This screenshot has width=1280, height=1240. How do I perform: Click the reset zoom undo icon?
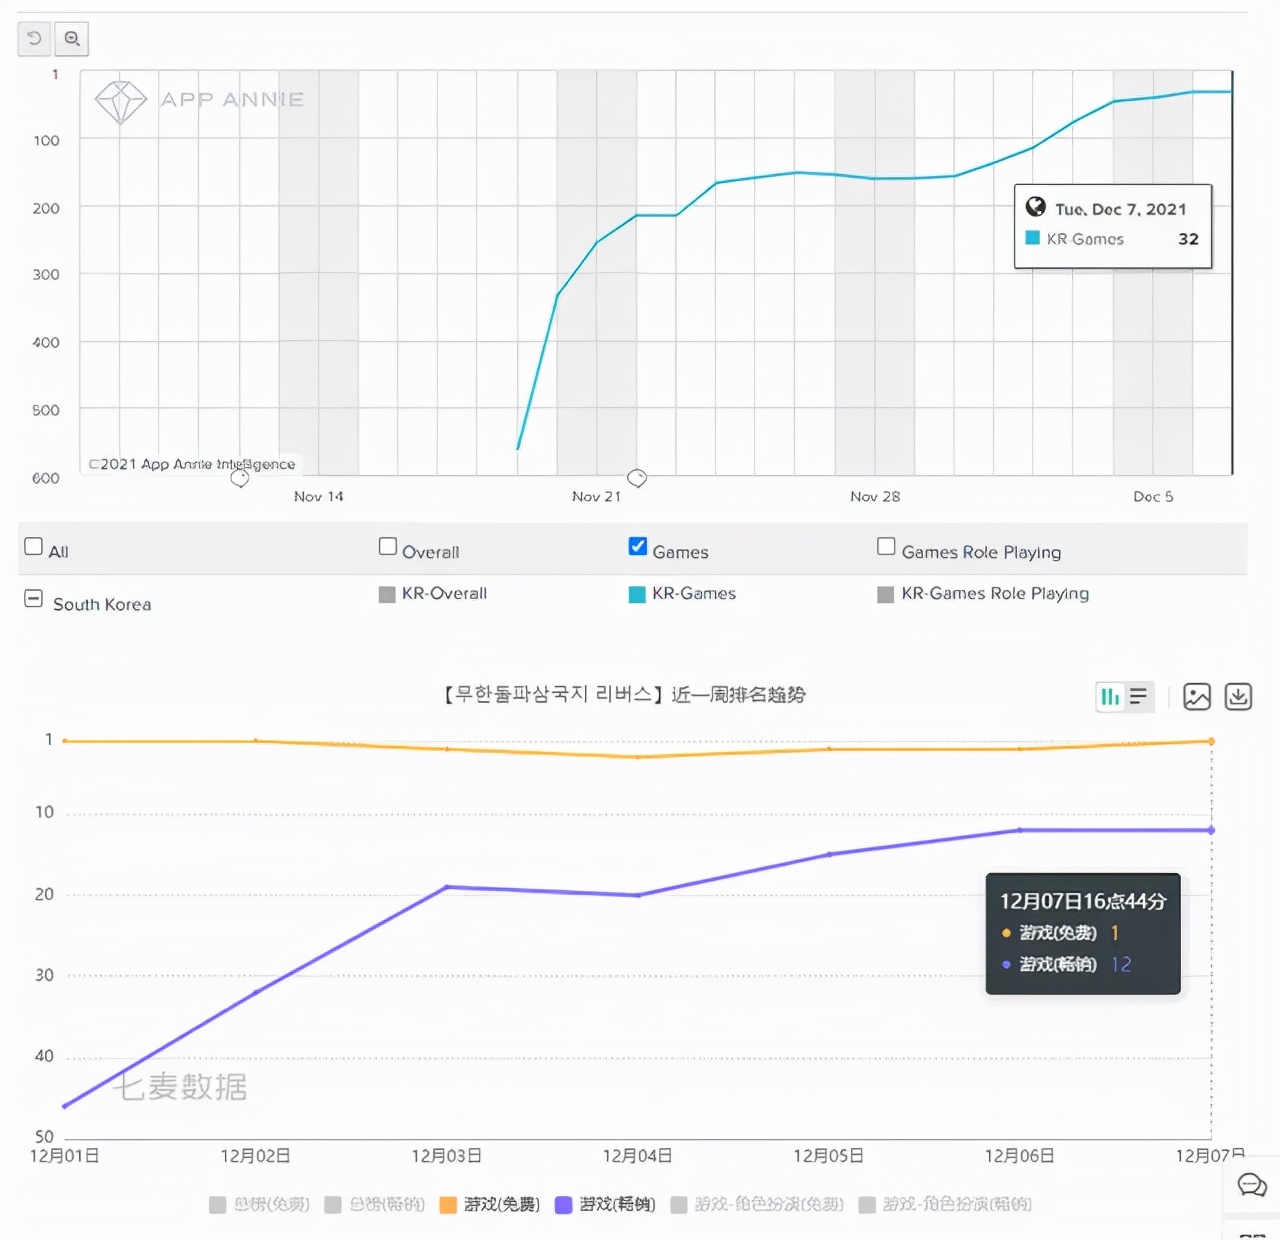pos(35,39)
